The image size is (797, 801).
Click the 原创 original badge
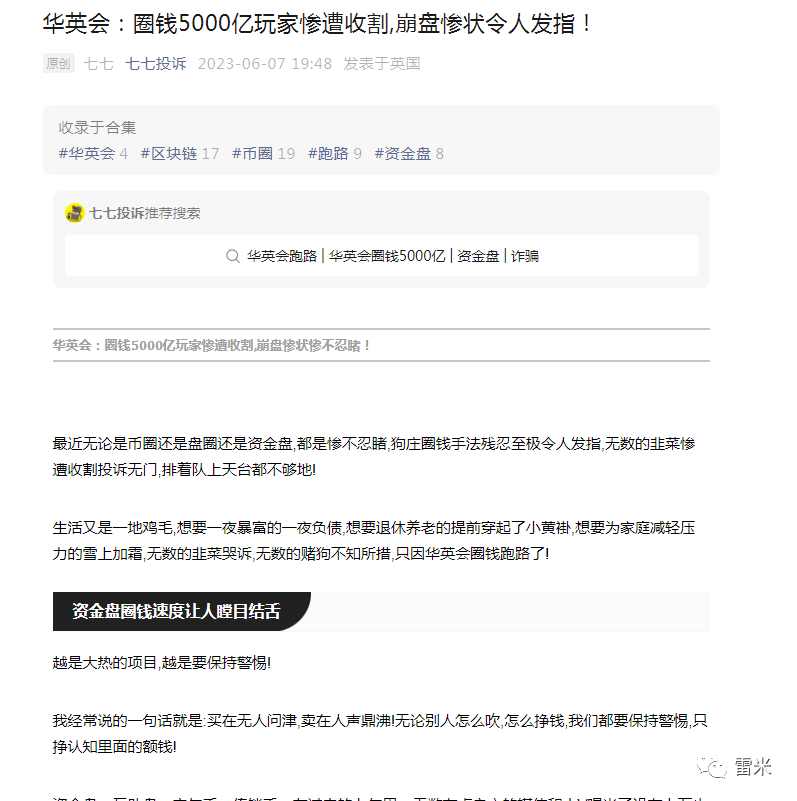(x=59, y=63)
